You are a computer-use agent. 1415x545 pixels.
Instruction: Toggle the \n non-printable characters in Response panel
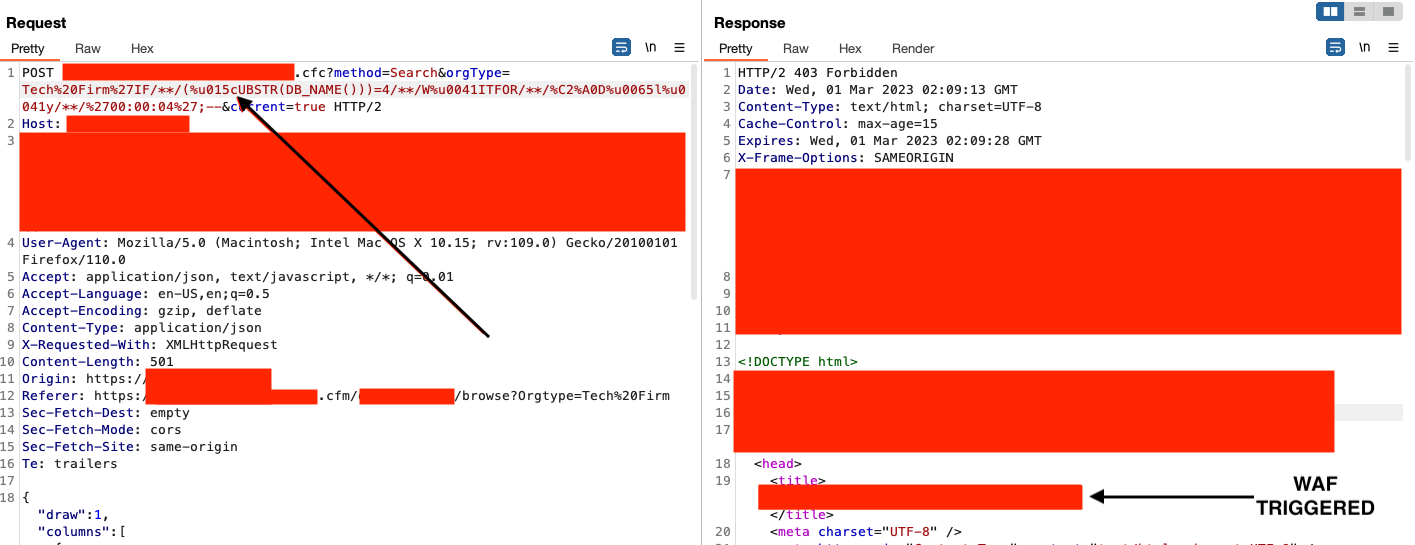(1364, 47)
